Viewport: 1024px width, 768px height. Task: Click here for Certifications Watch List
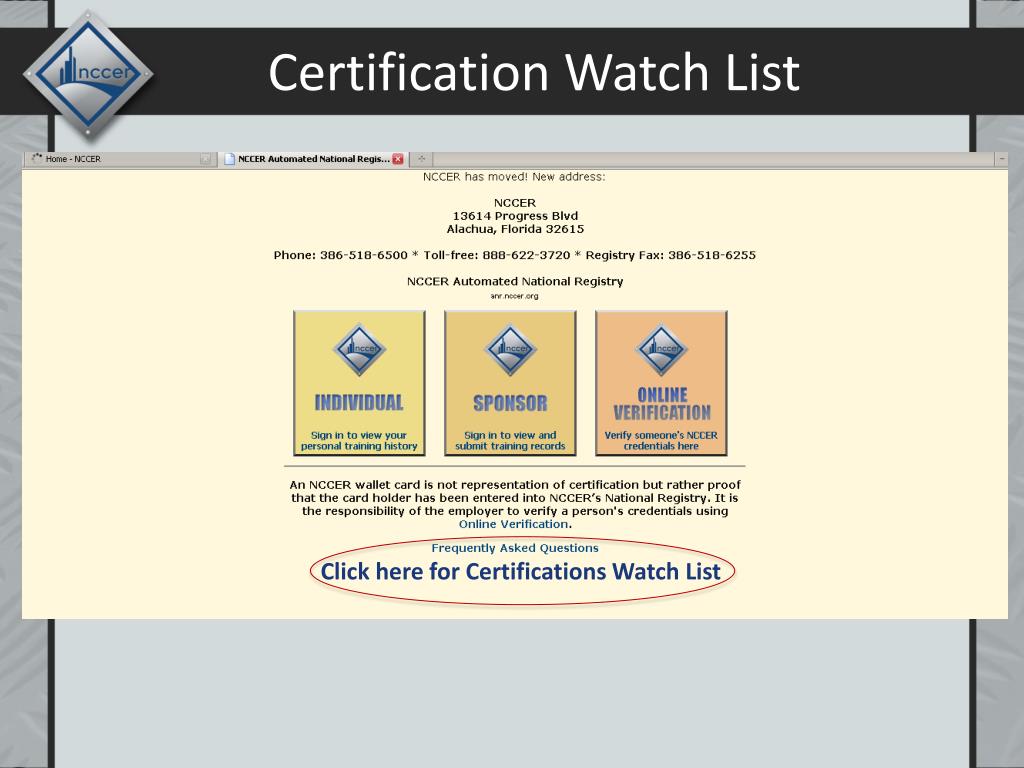[520, 571]
